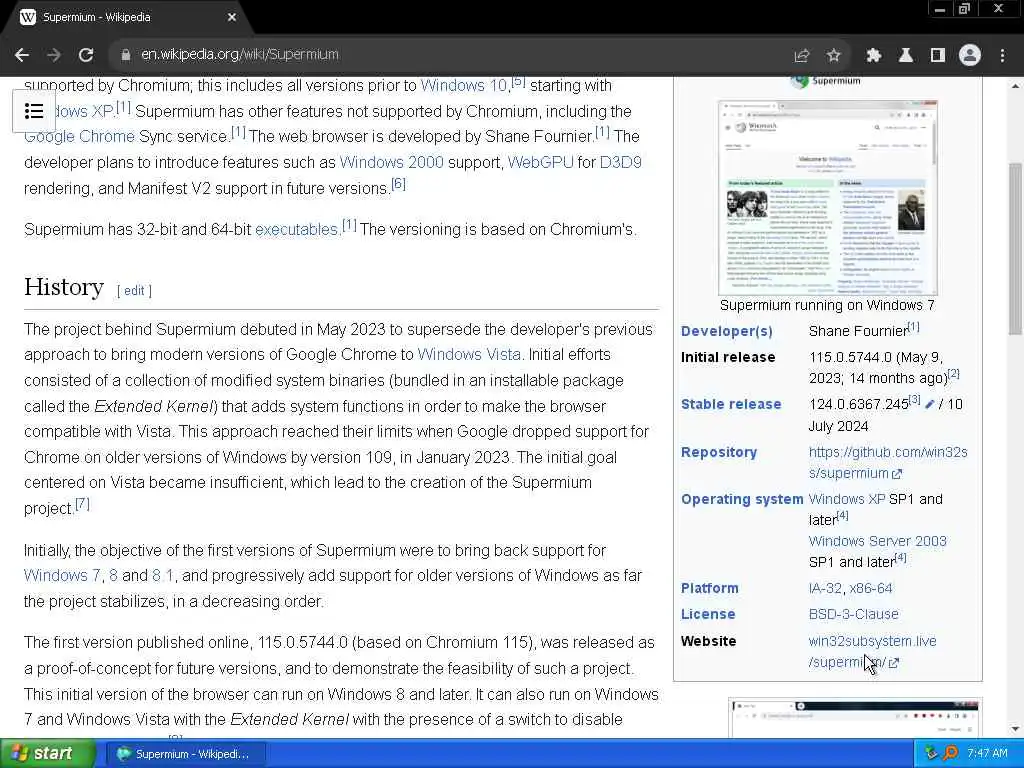Open the License label link
1024x768 pixels.
tap(708, 614)
